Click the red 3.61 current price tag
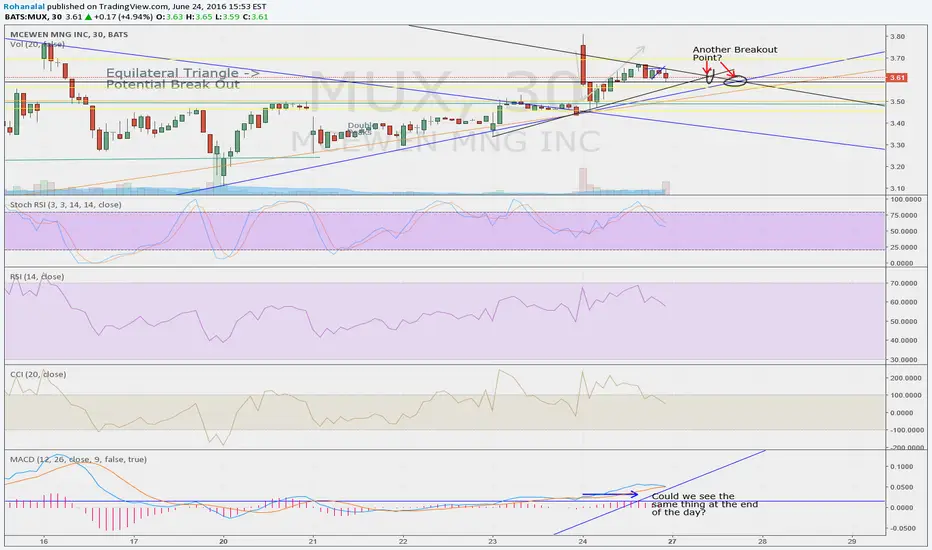This screenshot has width=932, height=550. coord(896,77)
